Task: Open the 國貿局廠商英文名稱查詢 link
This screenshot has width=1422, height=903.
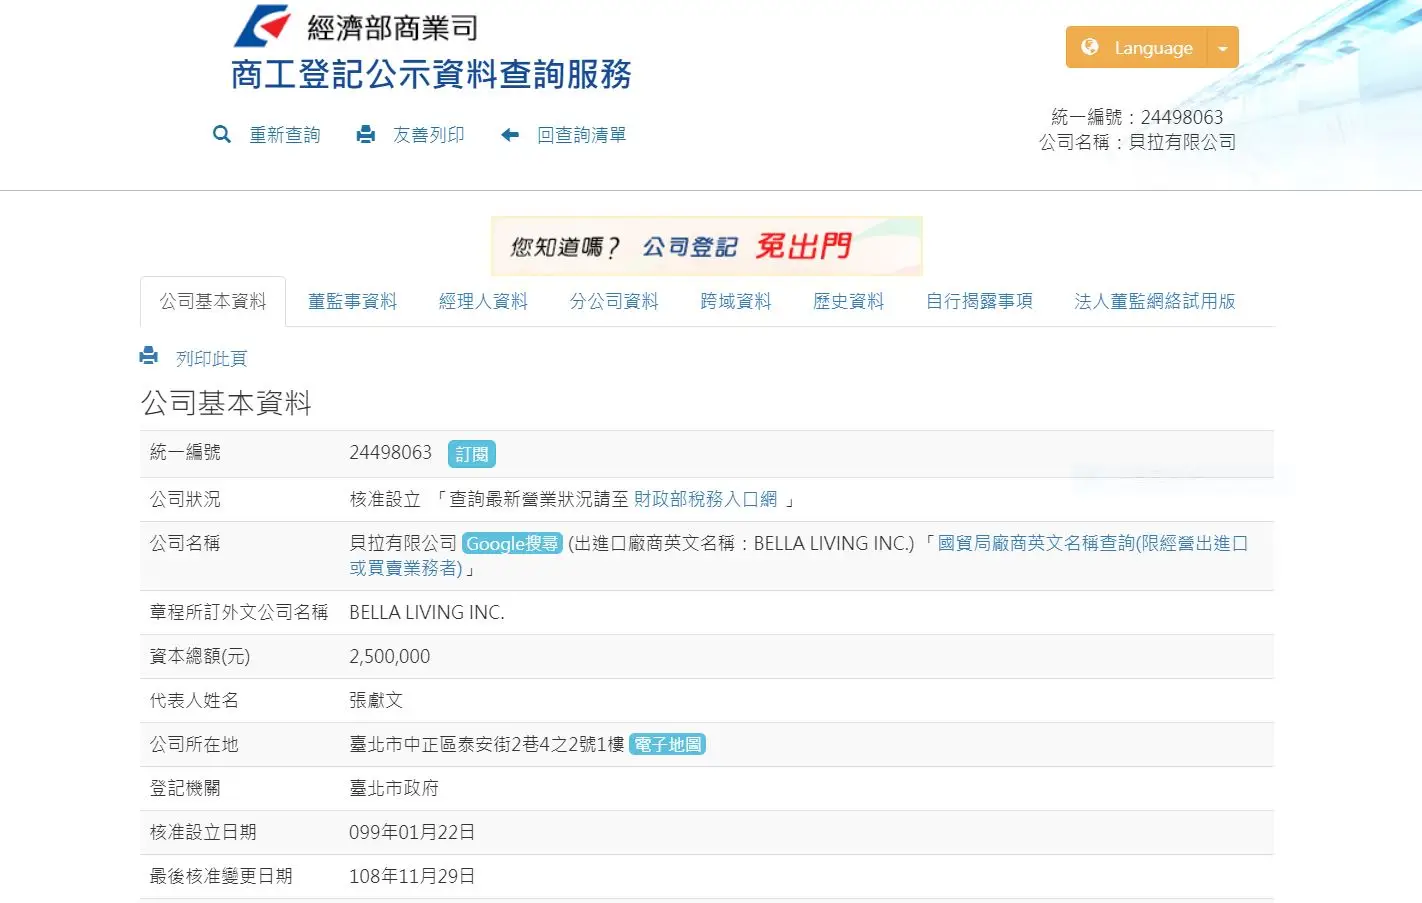Action: pyautogui.click(x=1092, y=543)
